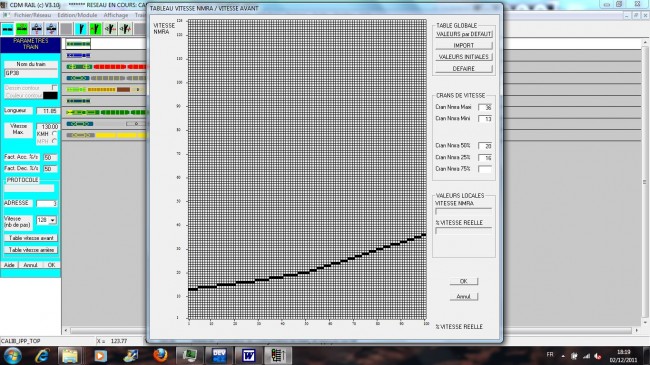Screen dimensions: 650x365
Task: Open the Word icon in taskbar
Action: coord(248,355)
